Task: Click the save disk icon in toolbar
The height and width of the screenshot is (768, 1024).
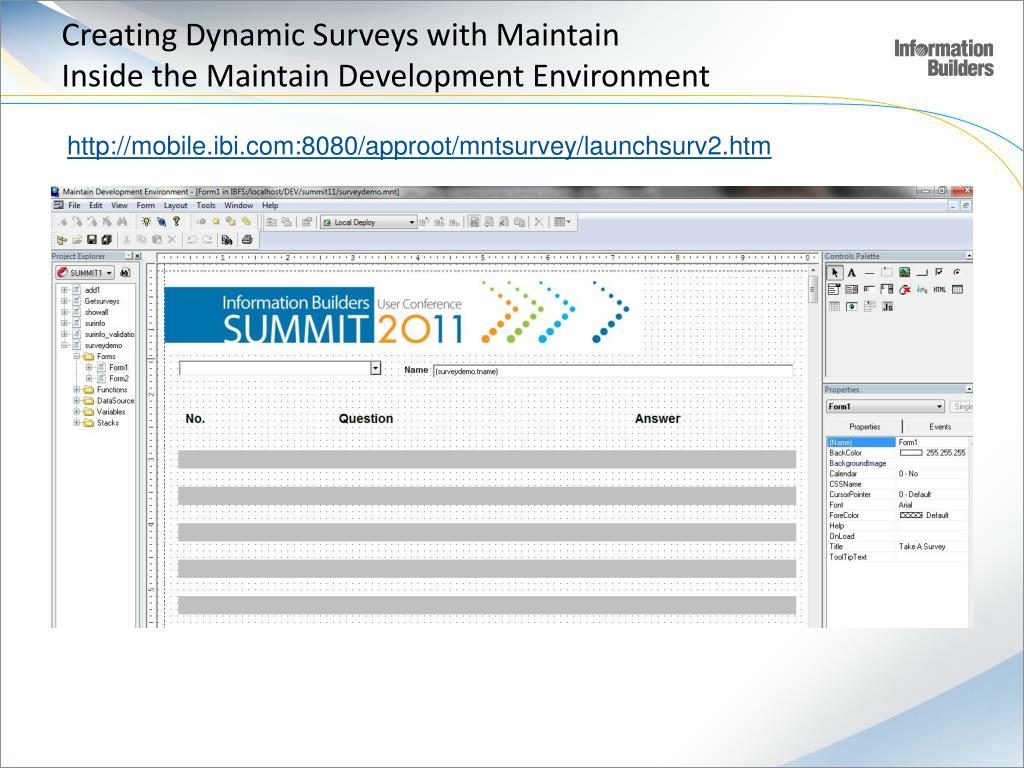Action: pos(92,240)
